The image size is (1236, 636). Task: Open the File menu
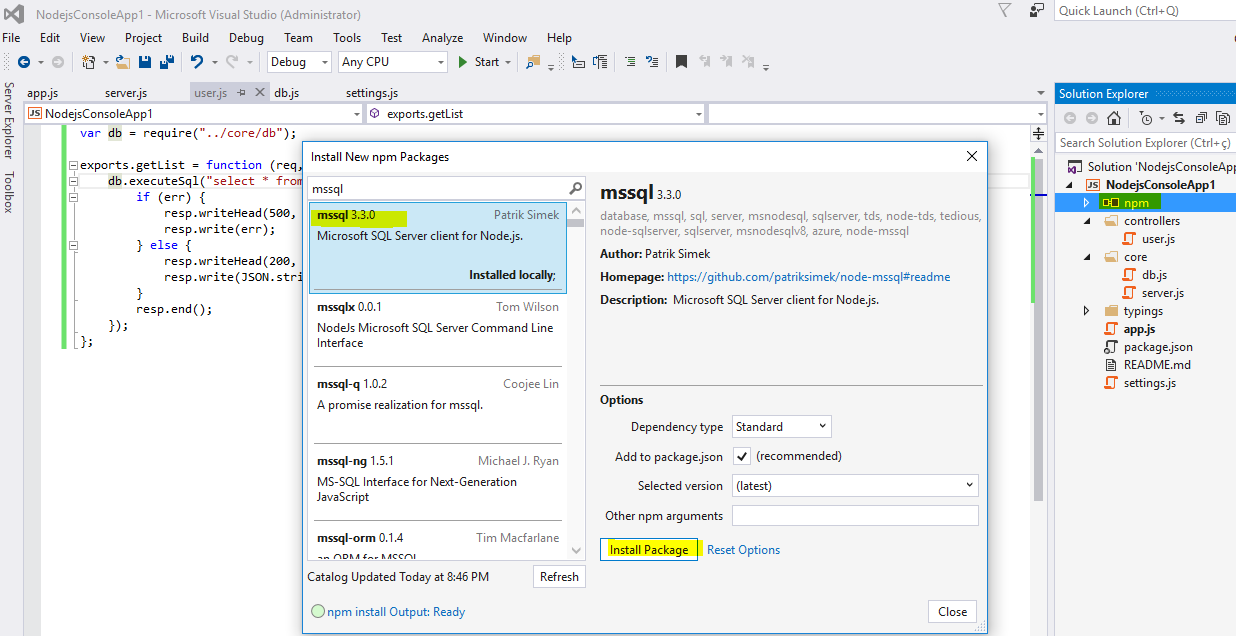click(12, 38)
